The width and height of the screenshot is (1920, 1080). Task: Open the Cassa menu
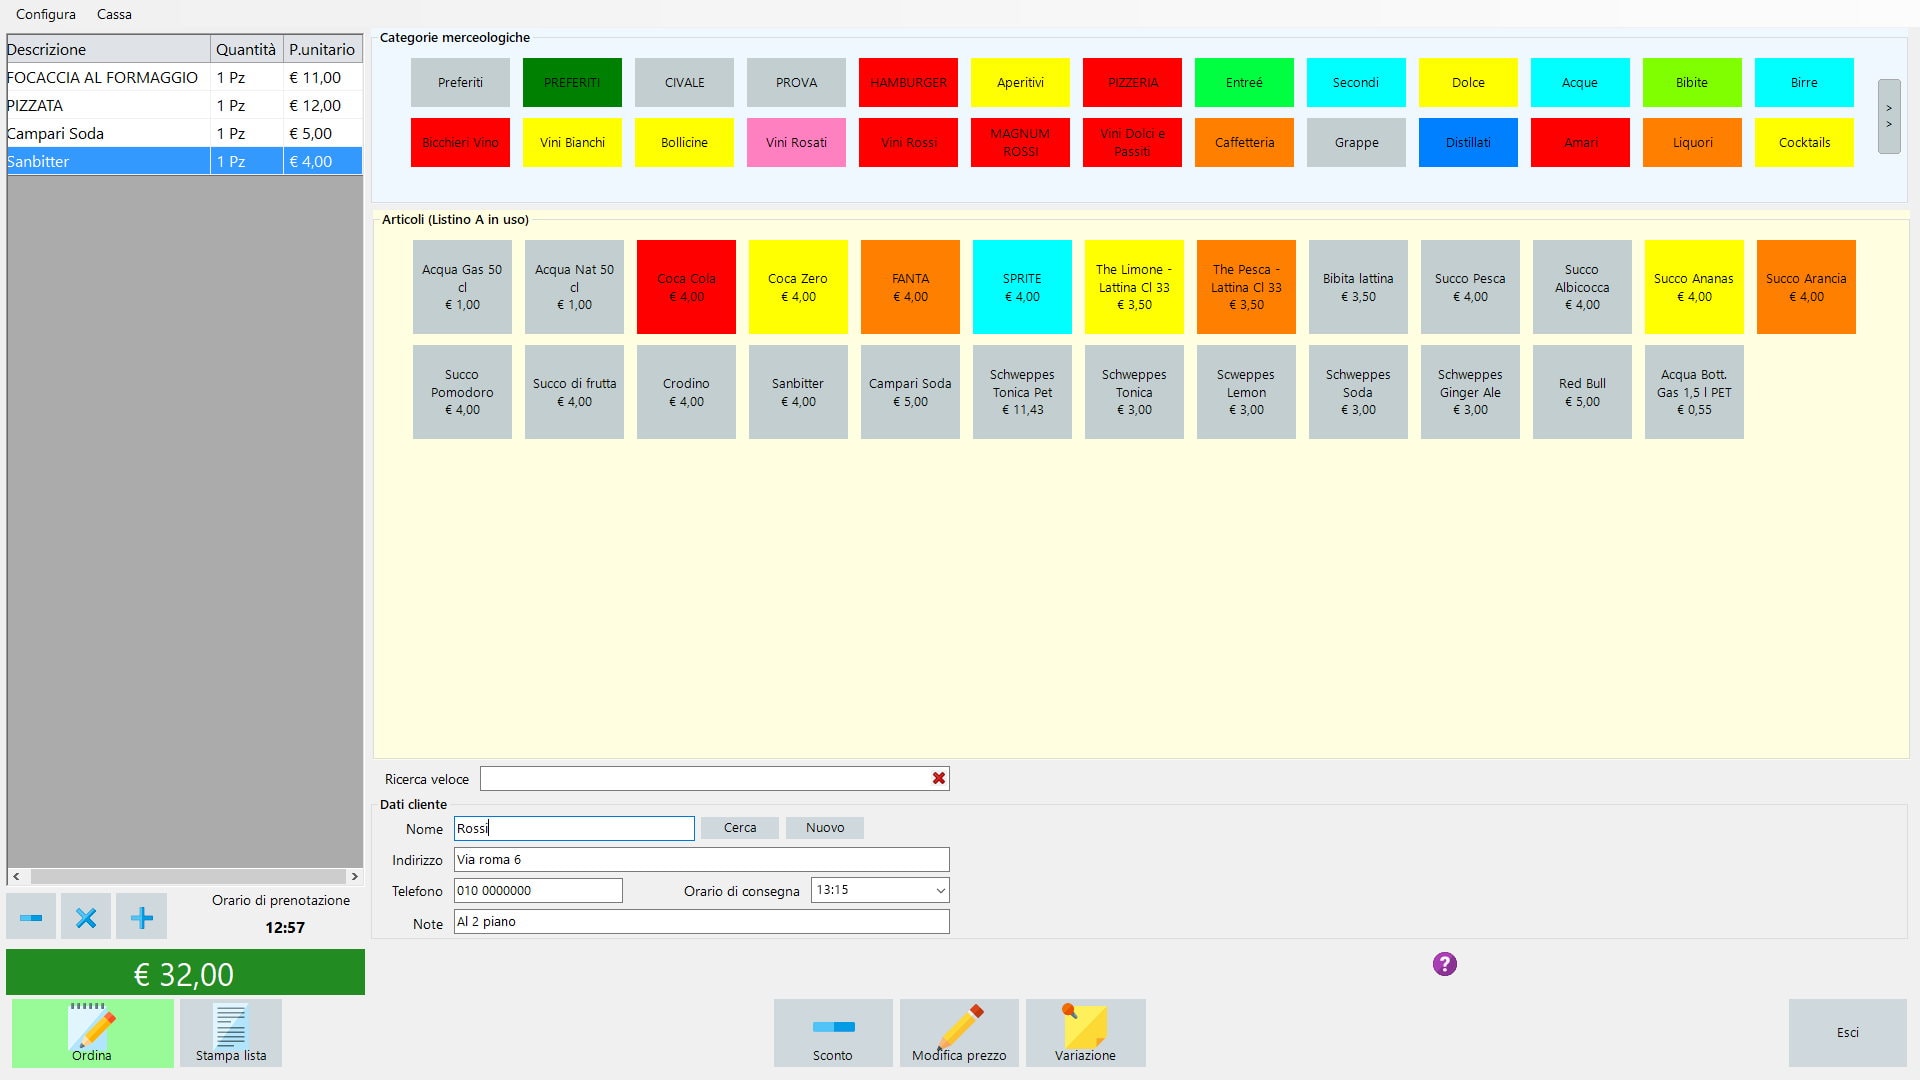pos(114,14)
